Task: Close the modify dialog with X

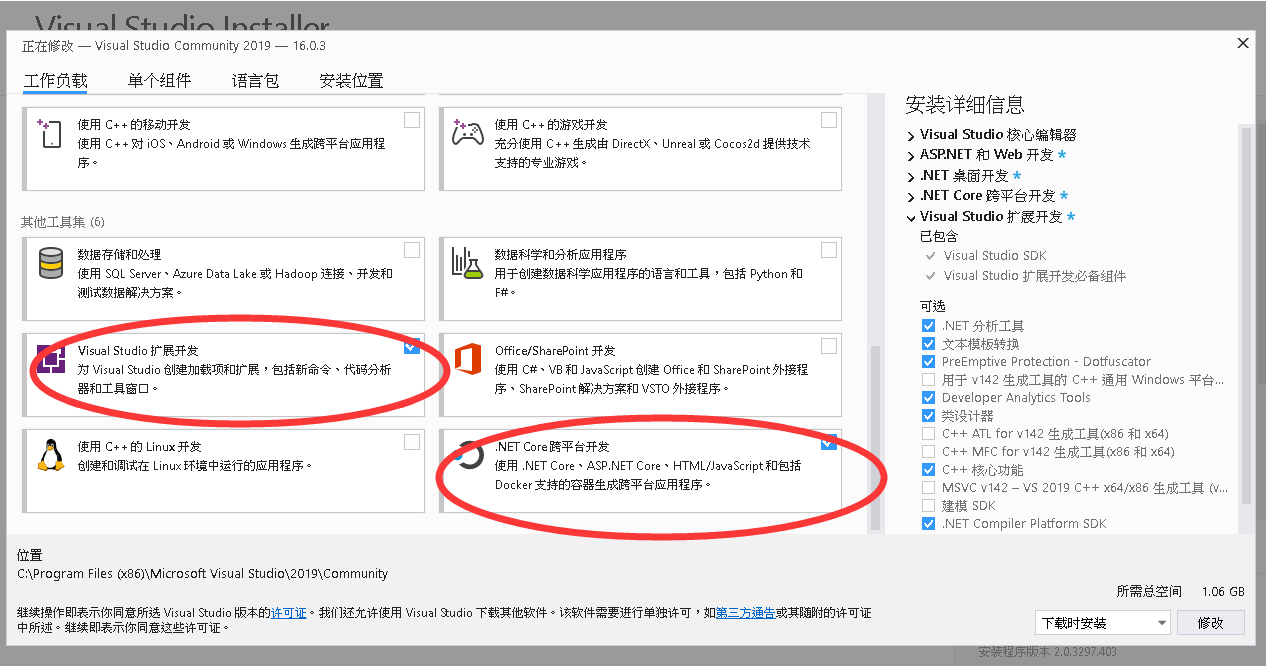Action: [x=1243, y=44]
